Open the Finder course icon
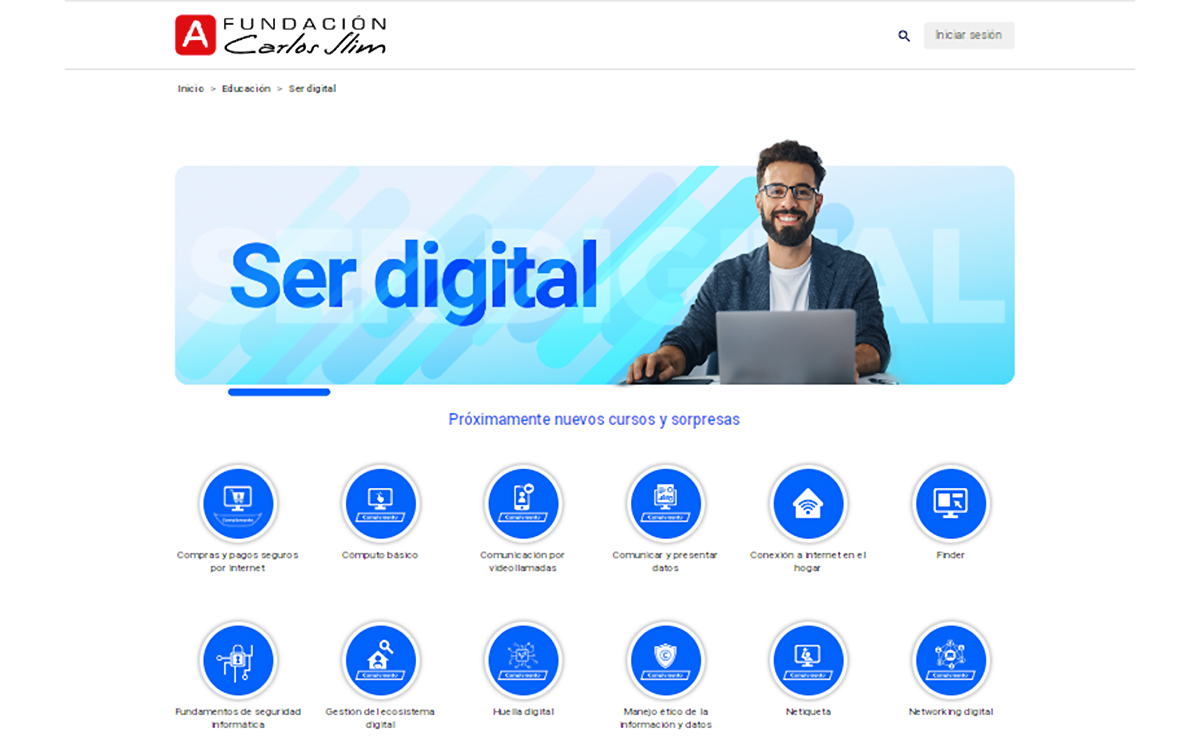The height and width of the screenshot is (746, 1200). pos(950,503)
